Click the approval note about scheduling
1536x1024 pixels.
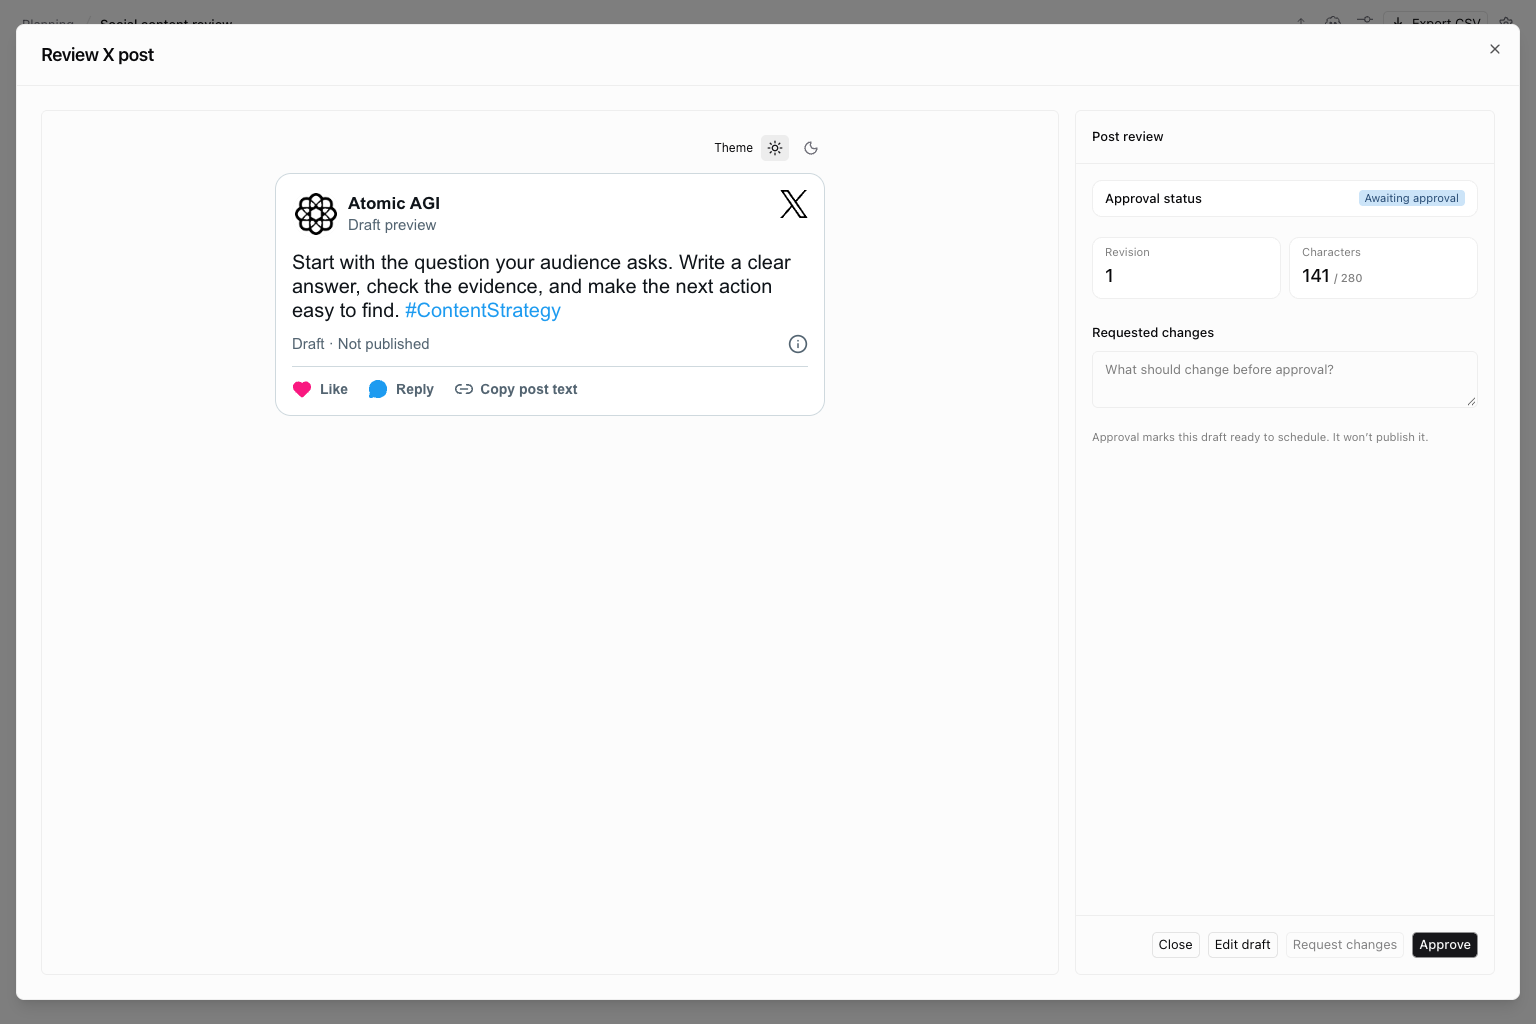[1260, 437]
